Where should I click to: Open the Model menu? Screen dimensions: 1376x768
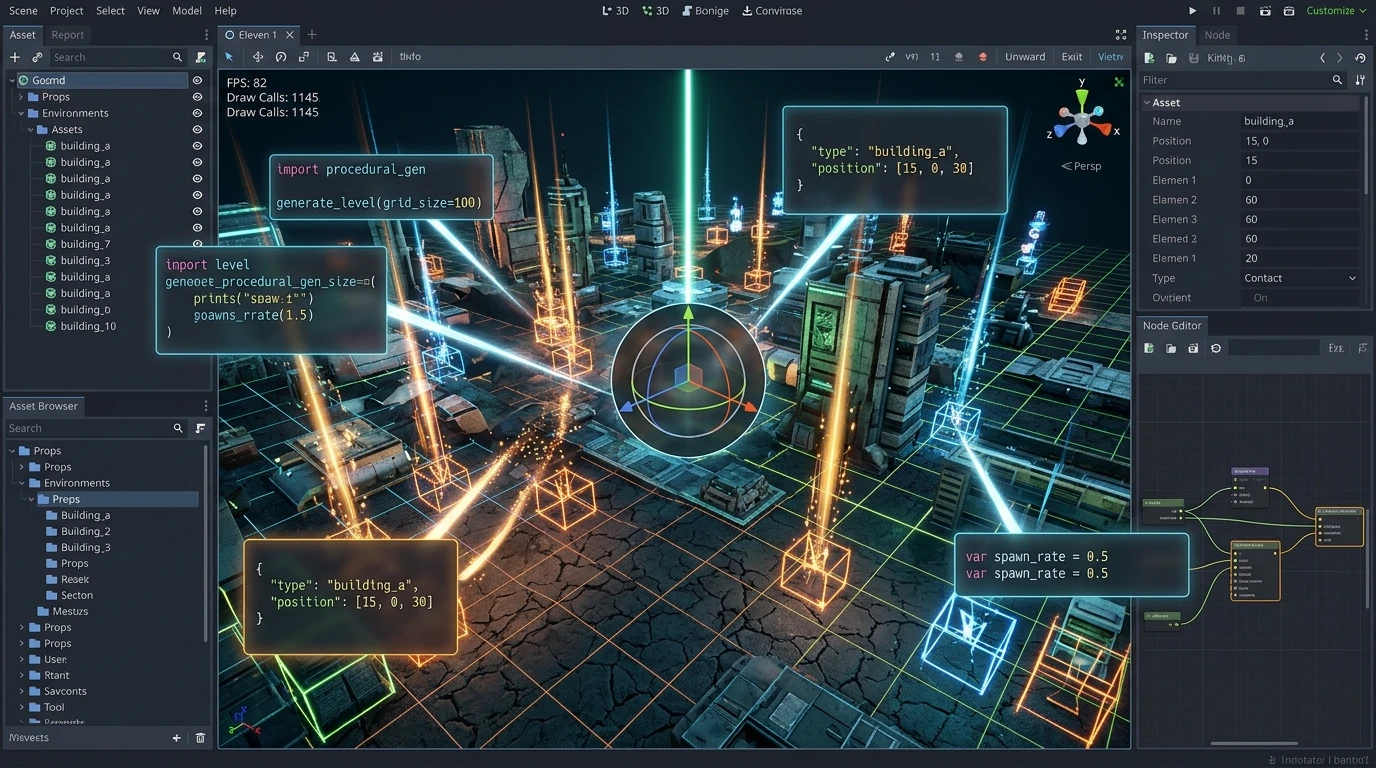[187, 11]
